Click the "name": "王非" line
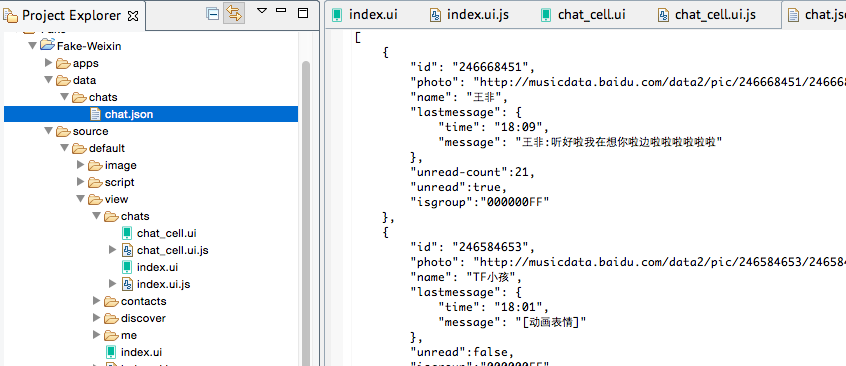 click(459, 98)
